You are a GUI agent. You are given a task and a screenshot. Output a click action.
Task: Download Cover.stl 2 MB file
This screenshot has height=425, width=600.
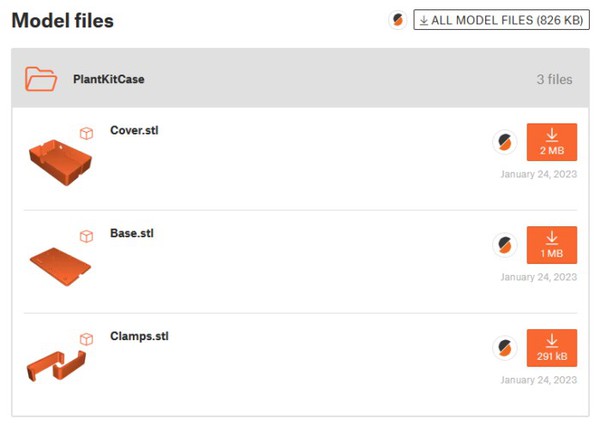(551, 142)
